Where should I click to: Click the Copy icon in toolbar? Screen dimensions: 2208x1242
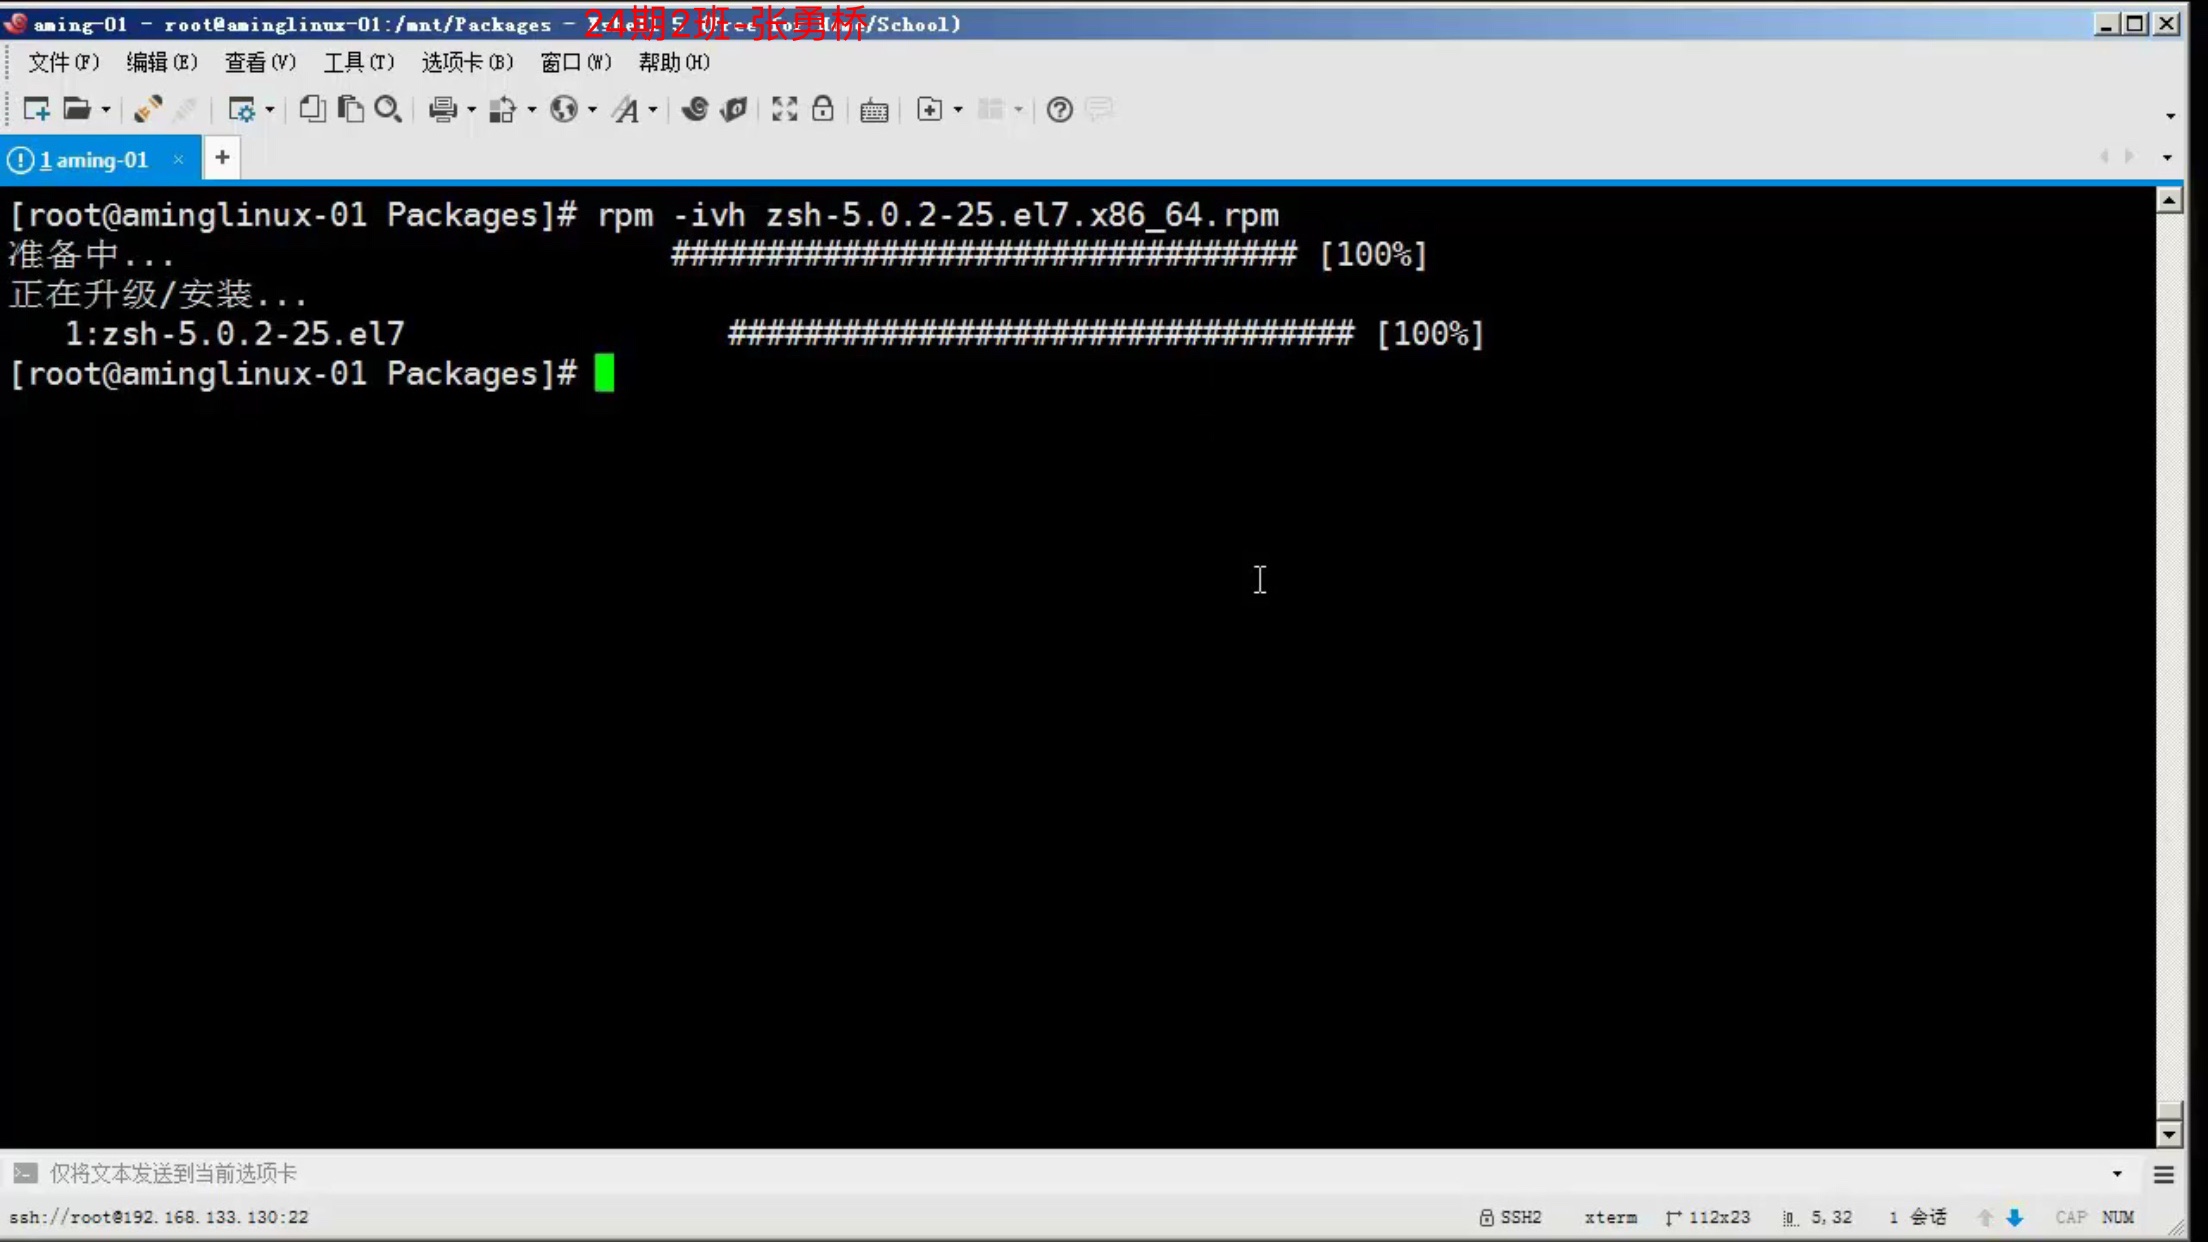[x=312, y=109]
